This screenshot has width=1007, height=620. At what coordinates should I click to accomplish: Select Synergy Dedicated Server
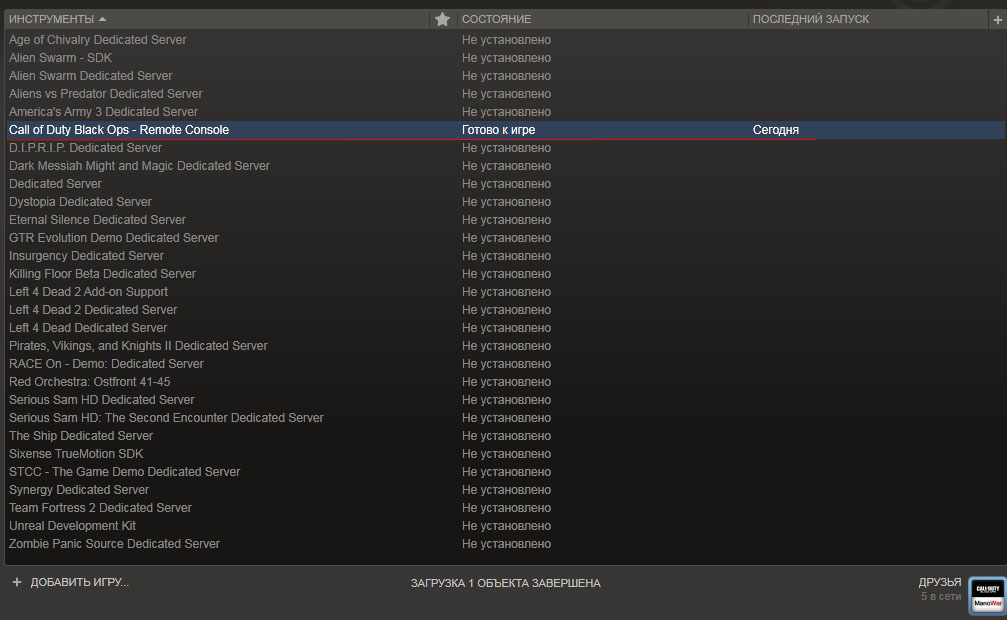point(79,490)
